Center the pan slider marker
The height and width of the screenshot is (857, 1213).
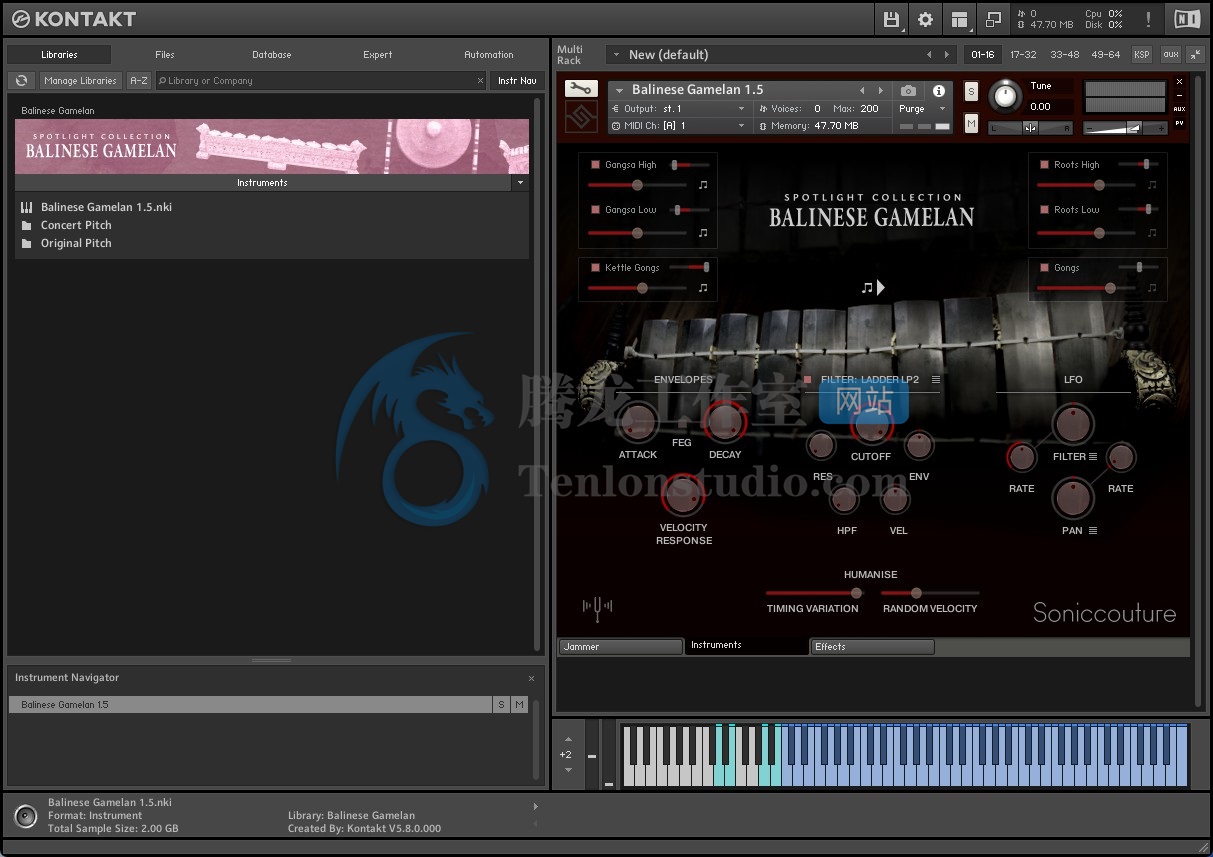point(1030,127)
